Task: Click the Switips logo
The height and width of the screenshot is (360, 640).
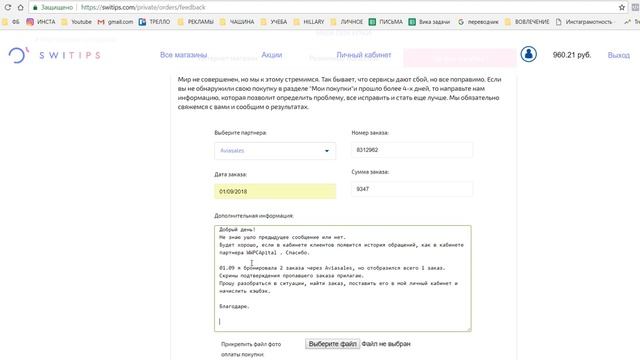Action: (x=54, y=55)
